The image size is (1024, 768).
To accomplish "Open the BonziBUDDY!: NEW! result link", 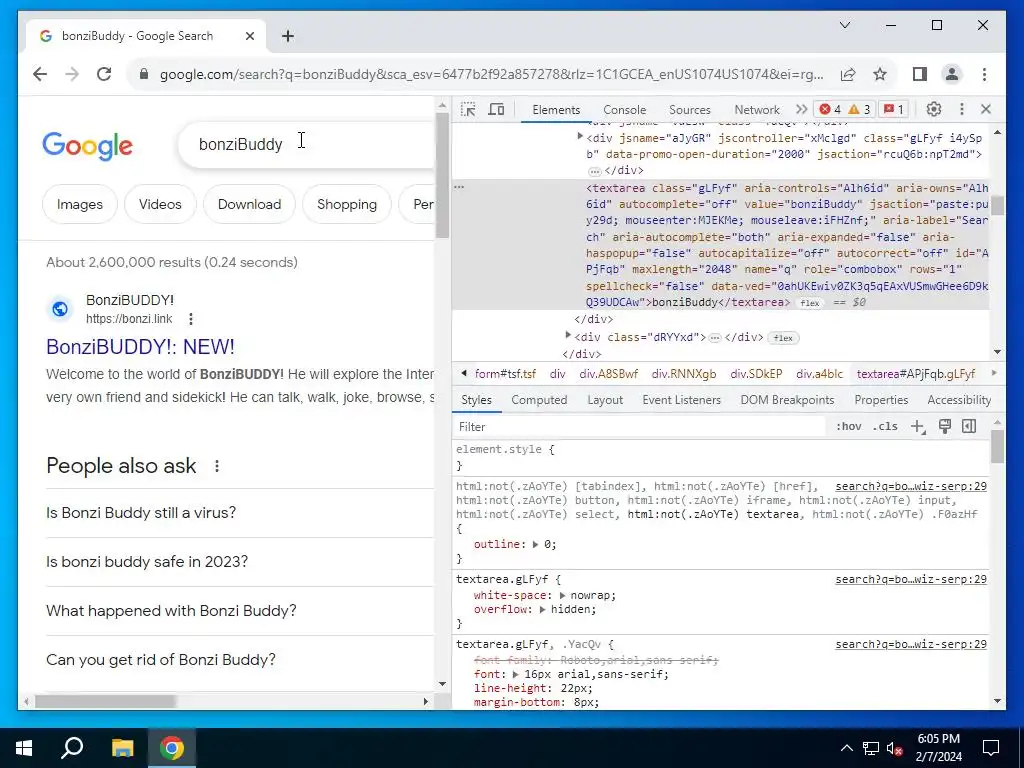I will (140, 347).
